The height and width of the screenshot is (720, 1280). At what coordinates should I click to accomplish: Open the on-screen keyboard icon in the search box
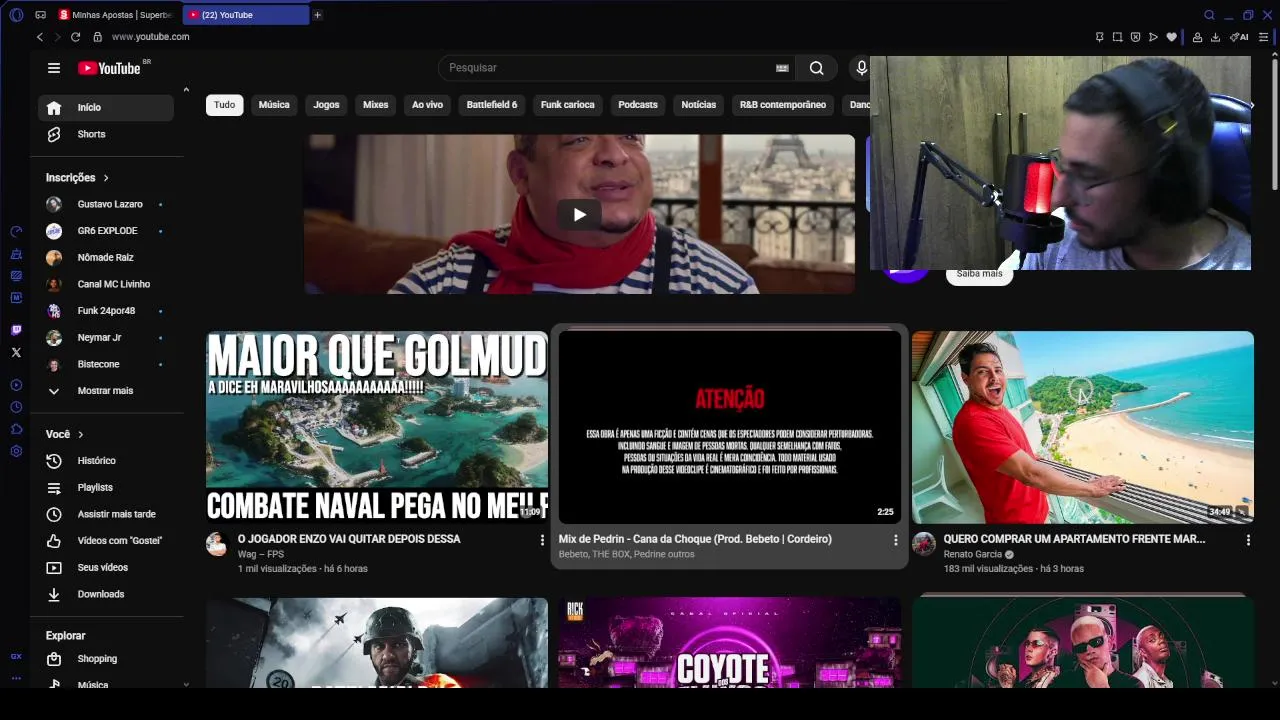pos(782,68)
